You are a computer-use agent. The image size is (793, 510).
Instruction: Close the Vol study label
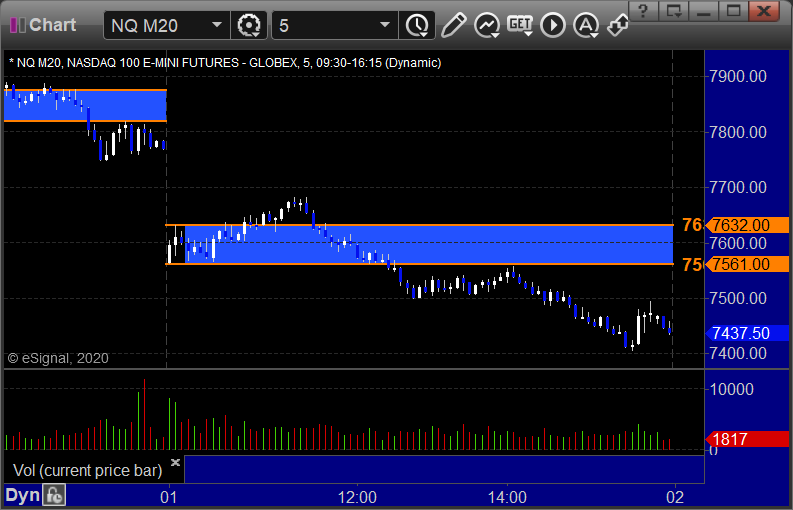point(175,462)
